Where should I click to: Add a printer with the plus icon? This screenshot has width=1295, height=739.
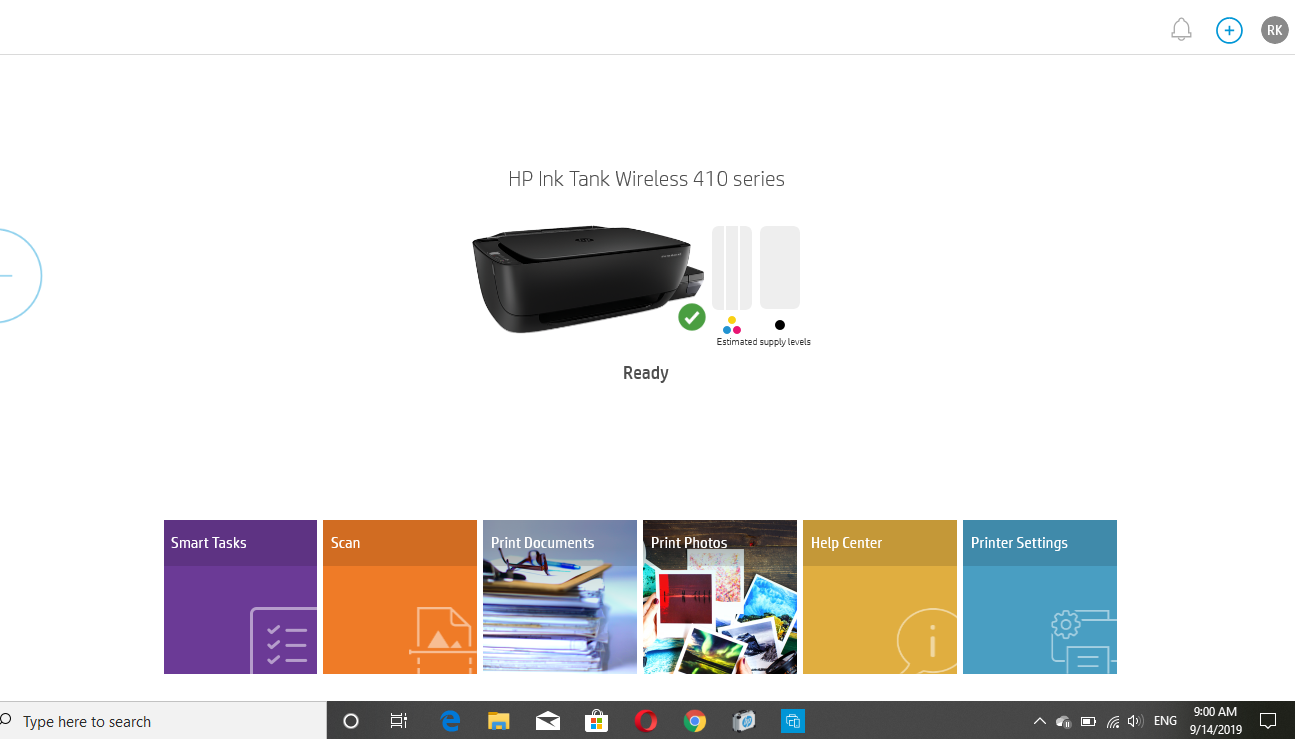[x=1229, y=30]
